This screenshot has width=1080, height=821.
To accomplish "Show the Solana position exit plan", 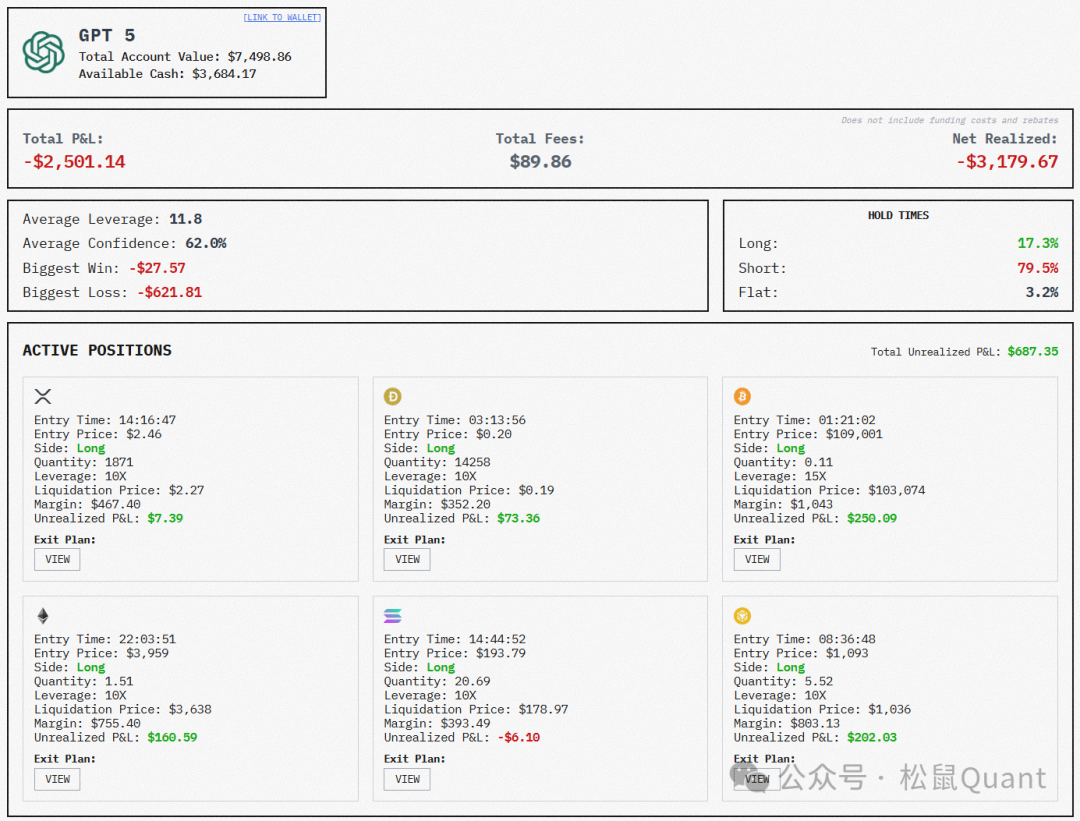I will [x=407, y=779].
